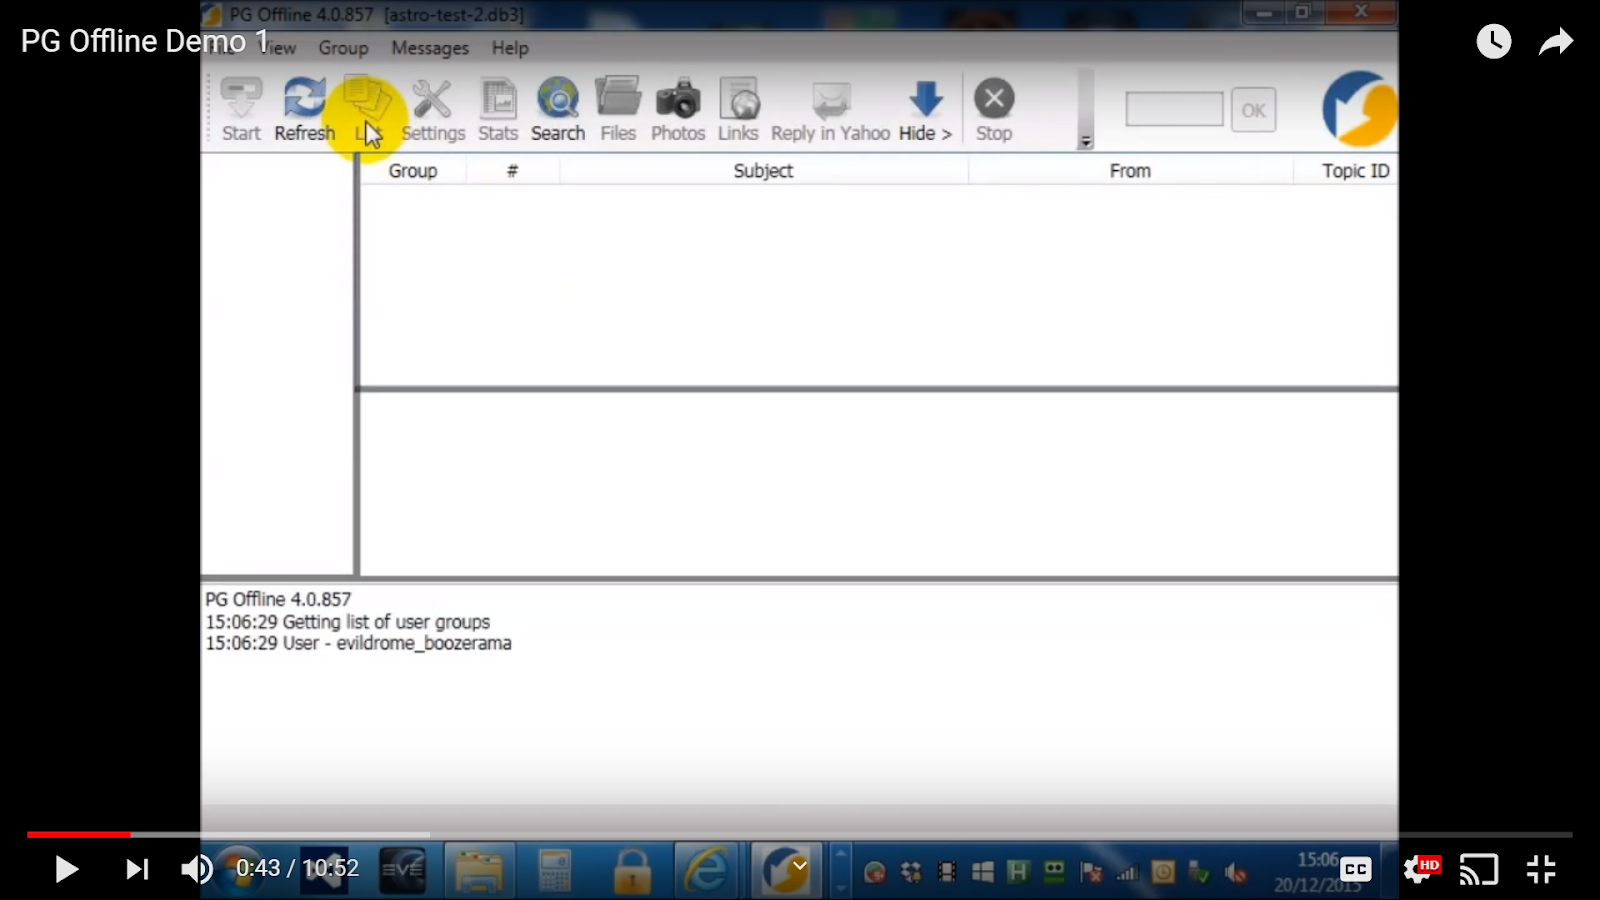This screenshot has width=1600, height=900.
Task: Click the Share arrow icon
Action: pos(1556,41)
